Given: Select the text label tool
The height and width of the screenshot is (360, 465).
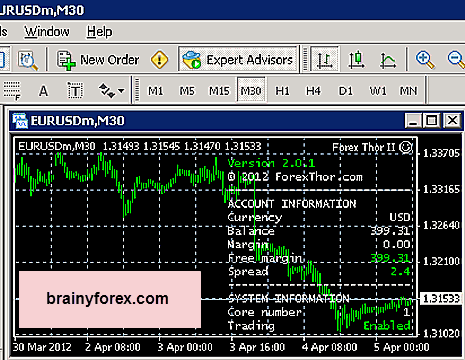Looking at the screenshot, I should (75, 91).
